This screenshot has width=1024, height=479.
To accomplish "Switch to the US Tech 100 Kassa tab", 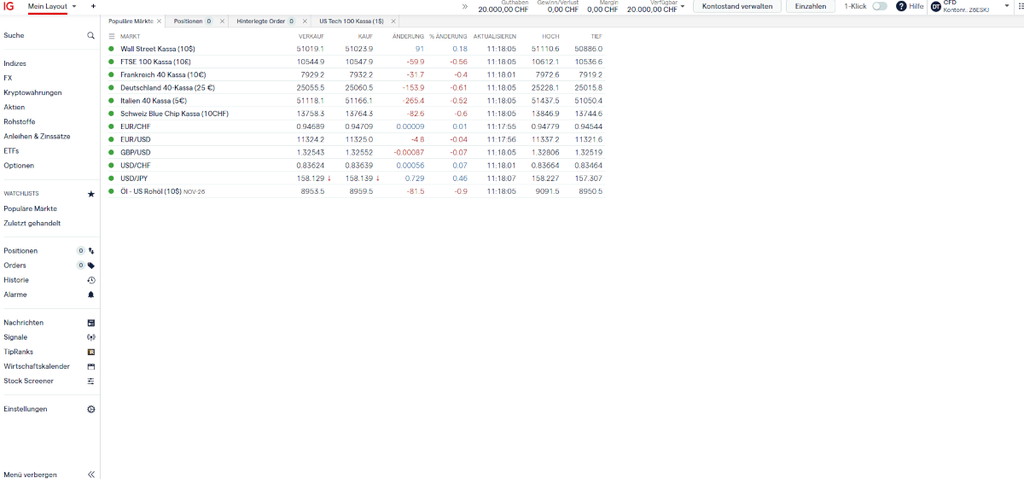I will click(351, 22).
